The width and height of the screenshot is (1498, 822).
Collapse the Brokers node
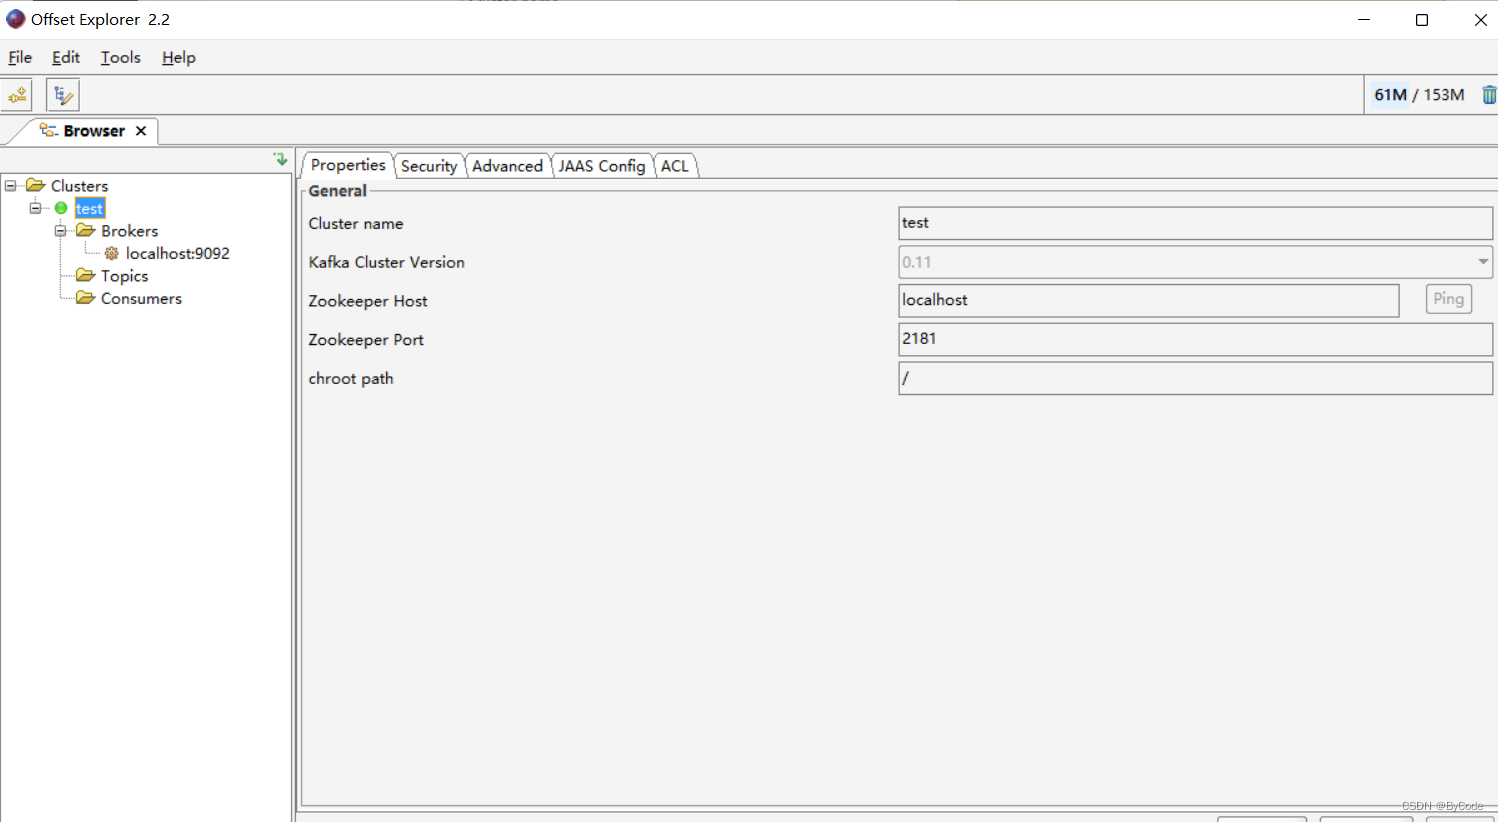point(61,230)
